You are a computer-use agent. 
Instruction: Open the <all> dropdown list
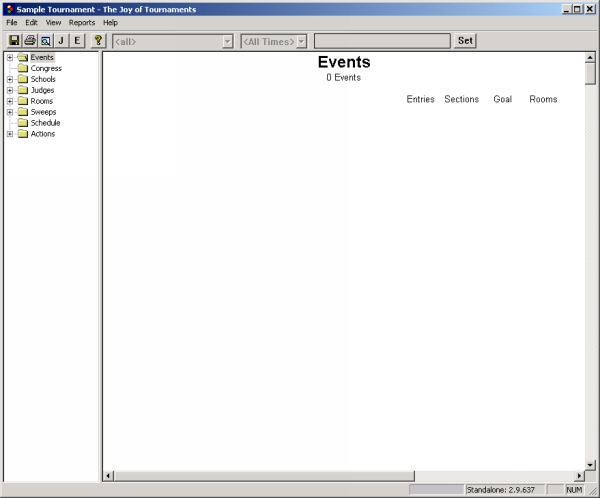tap(228, 41)
